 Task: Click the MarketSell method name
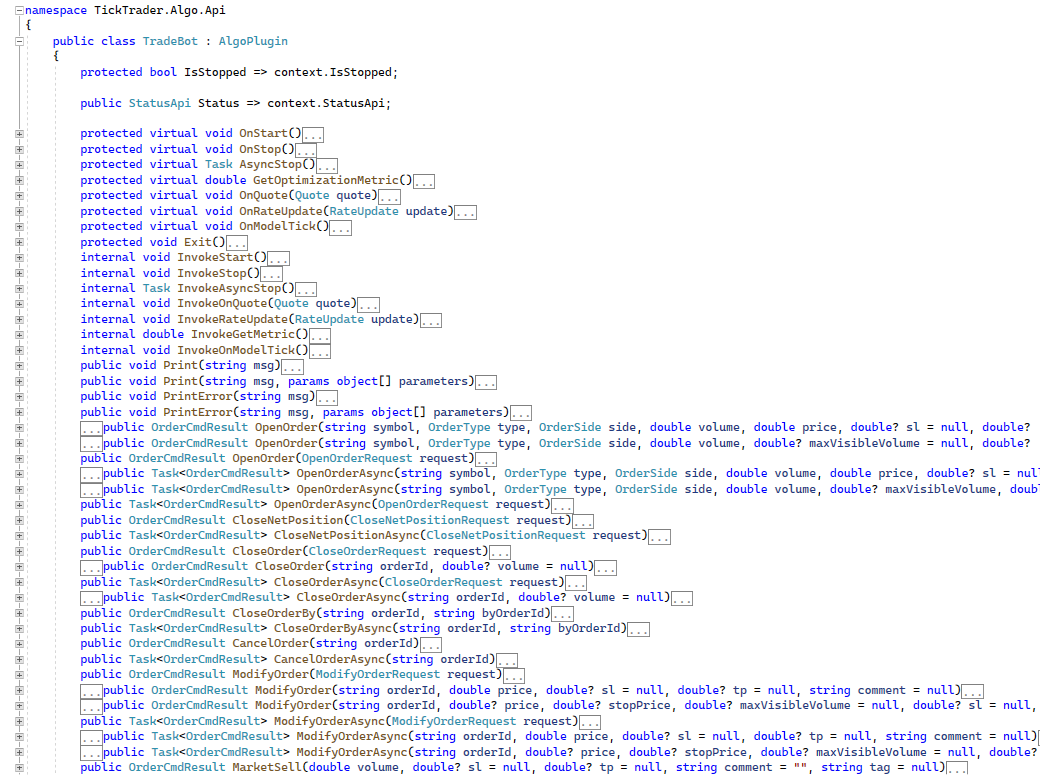[x=267, y=768]
